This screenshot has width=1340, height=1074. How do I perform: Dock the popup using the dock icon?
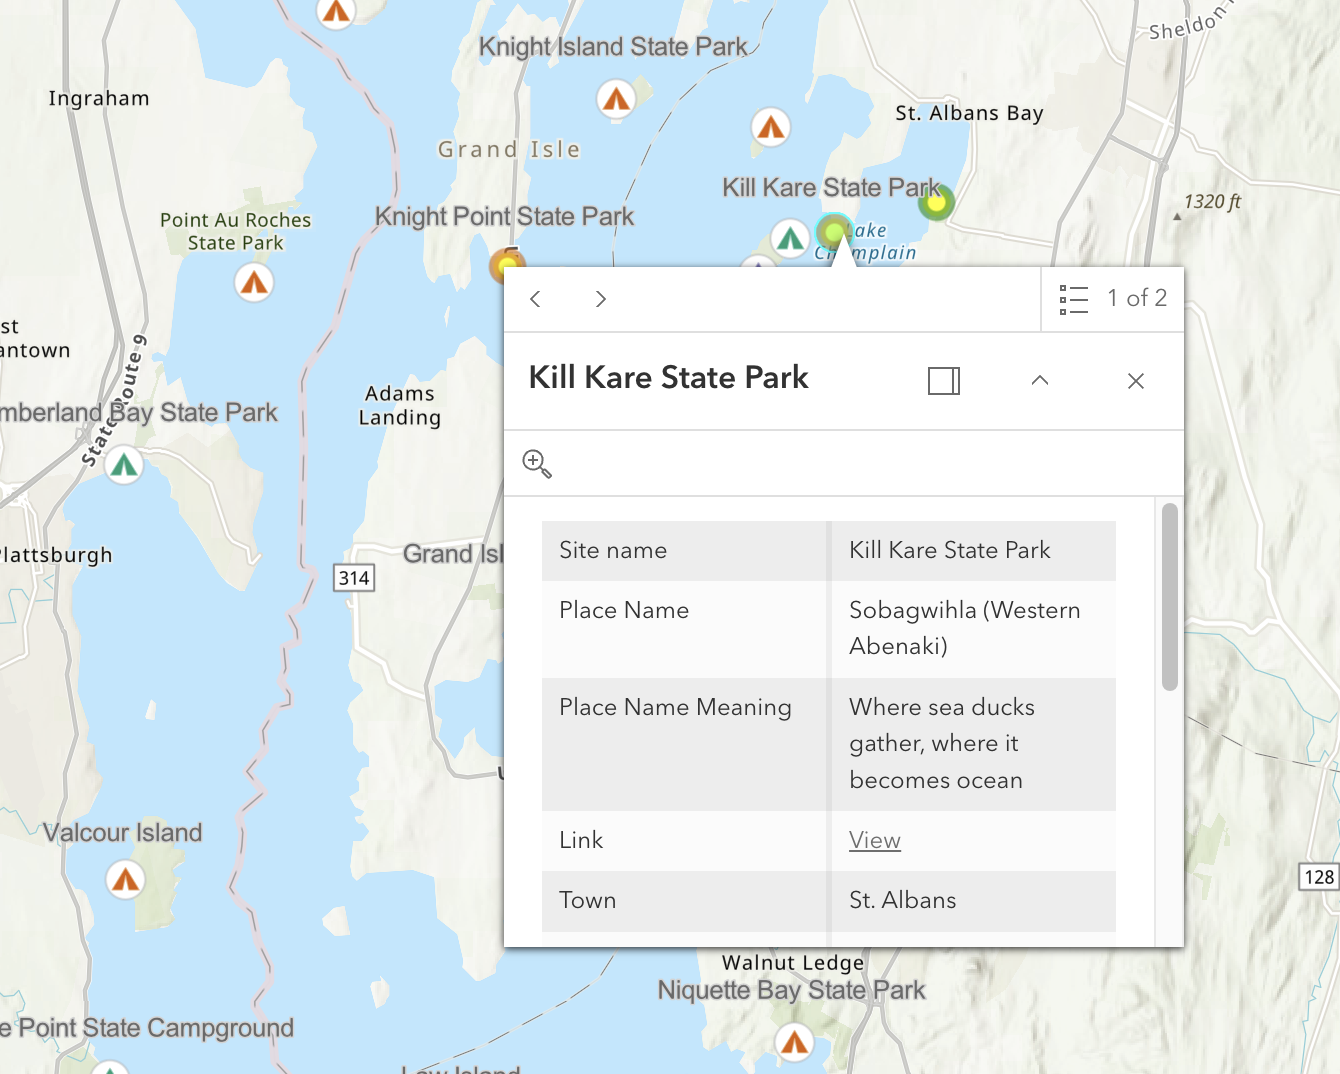pyautogui.click(x=943, y=381)
